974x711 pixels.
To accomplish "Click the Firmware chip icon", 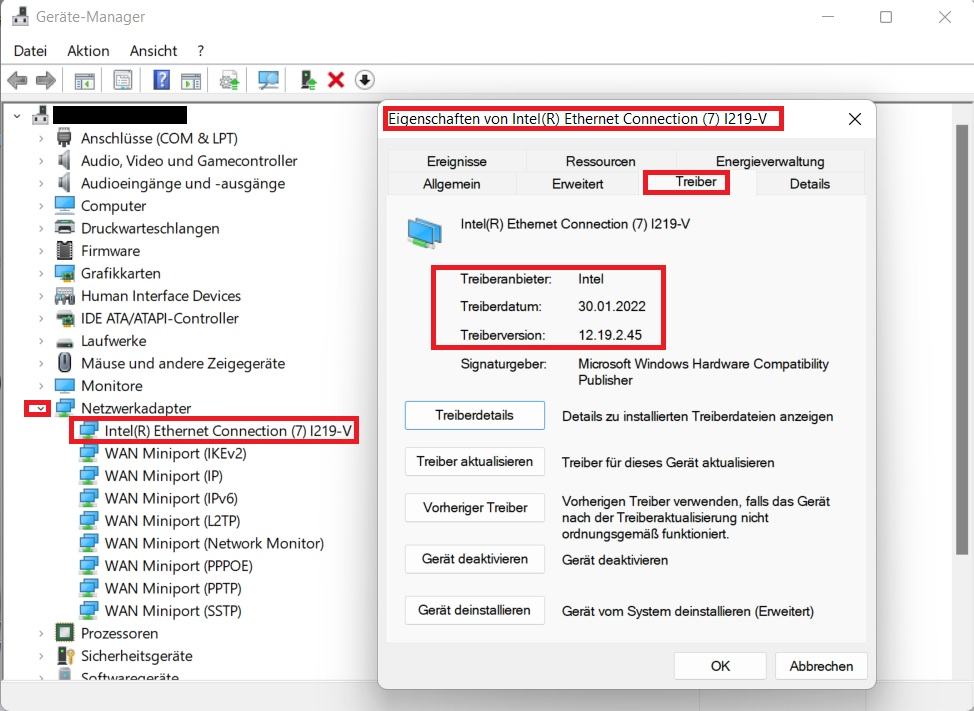I will point(65,250).
